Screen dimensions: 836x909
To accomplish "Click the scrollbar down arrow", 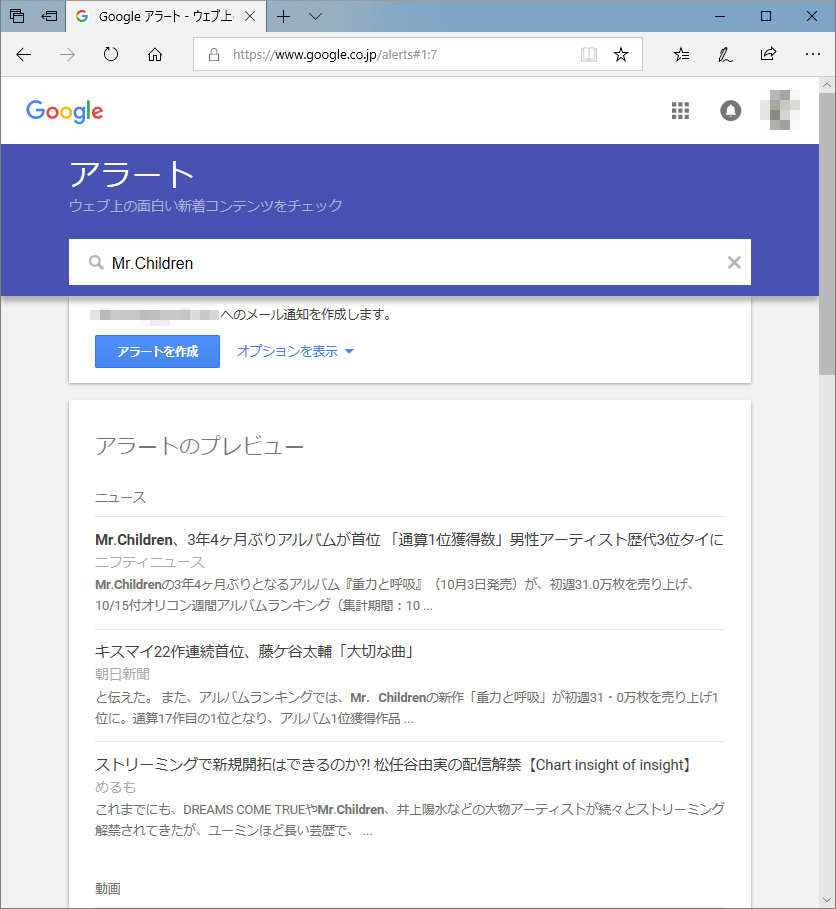I will (x=827, y=900).
